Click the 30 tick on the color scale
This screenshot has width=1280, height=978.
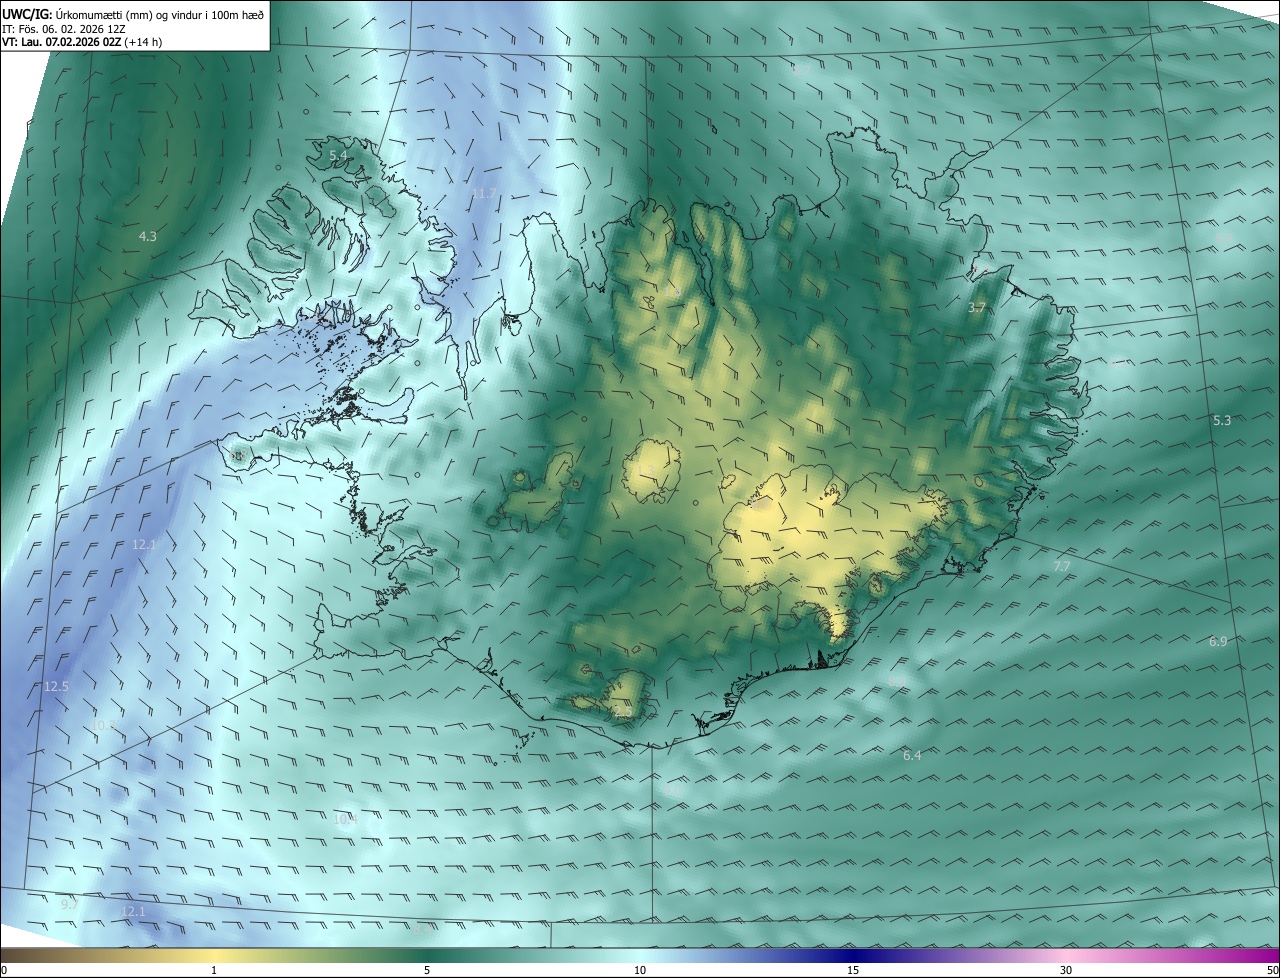(1066, 971)
